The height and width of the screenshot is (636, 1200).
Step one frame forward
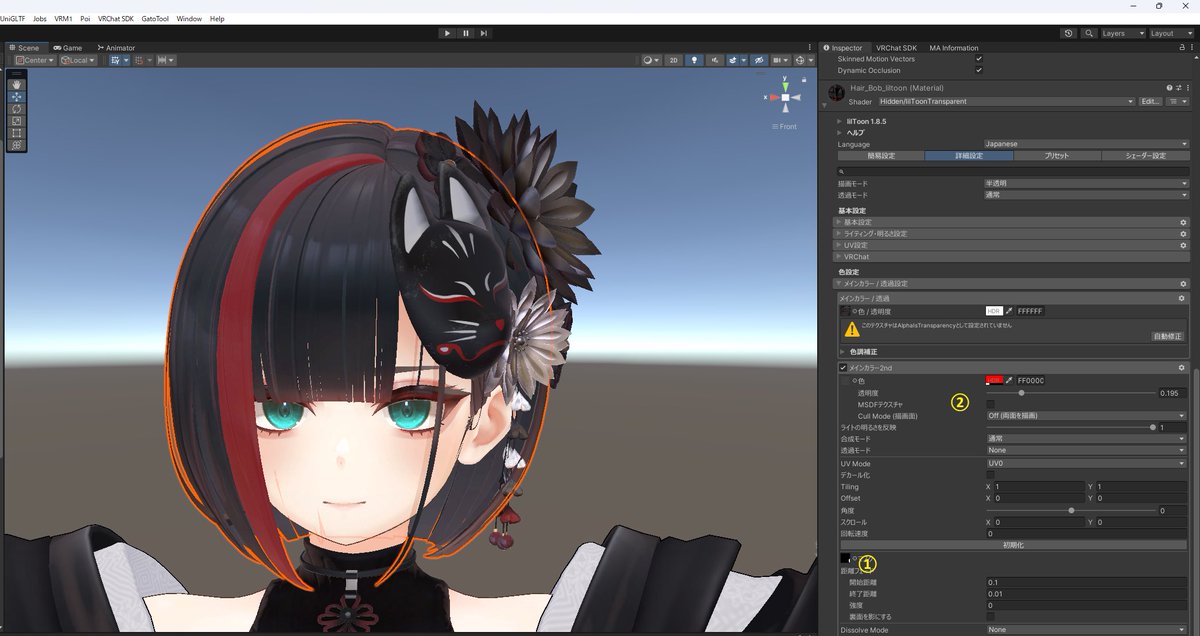click(485, 33)
